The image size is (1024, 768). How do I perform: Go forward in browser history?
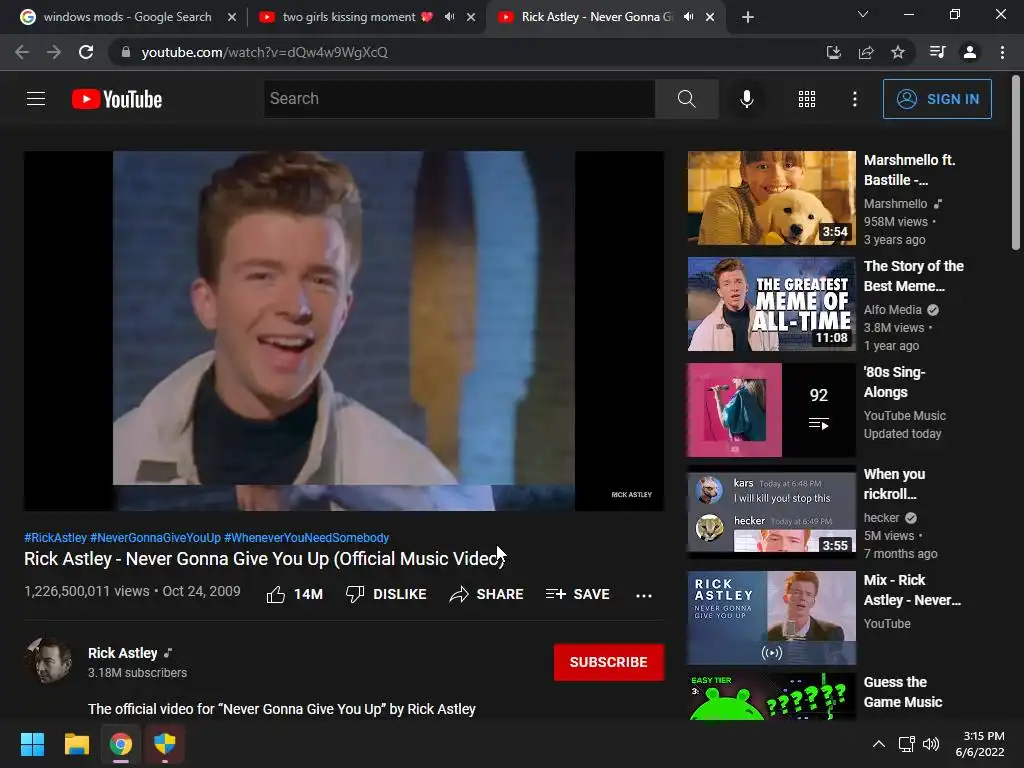[54, 52]
